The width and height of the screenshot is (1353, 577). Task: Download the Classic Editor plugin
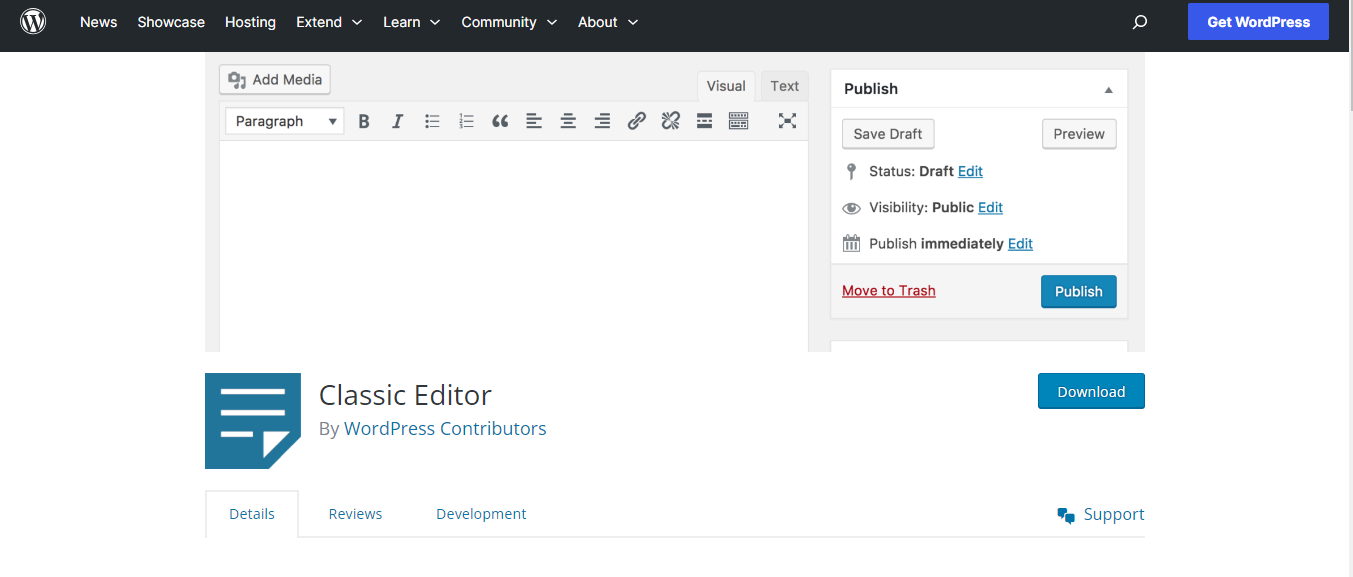tap(1091, 392)
